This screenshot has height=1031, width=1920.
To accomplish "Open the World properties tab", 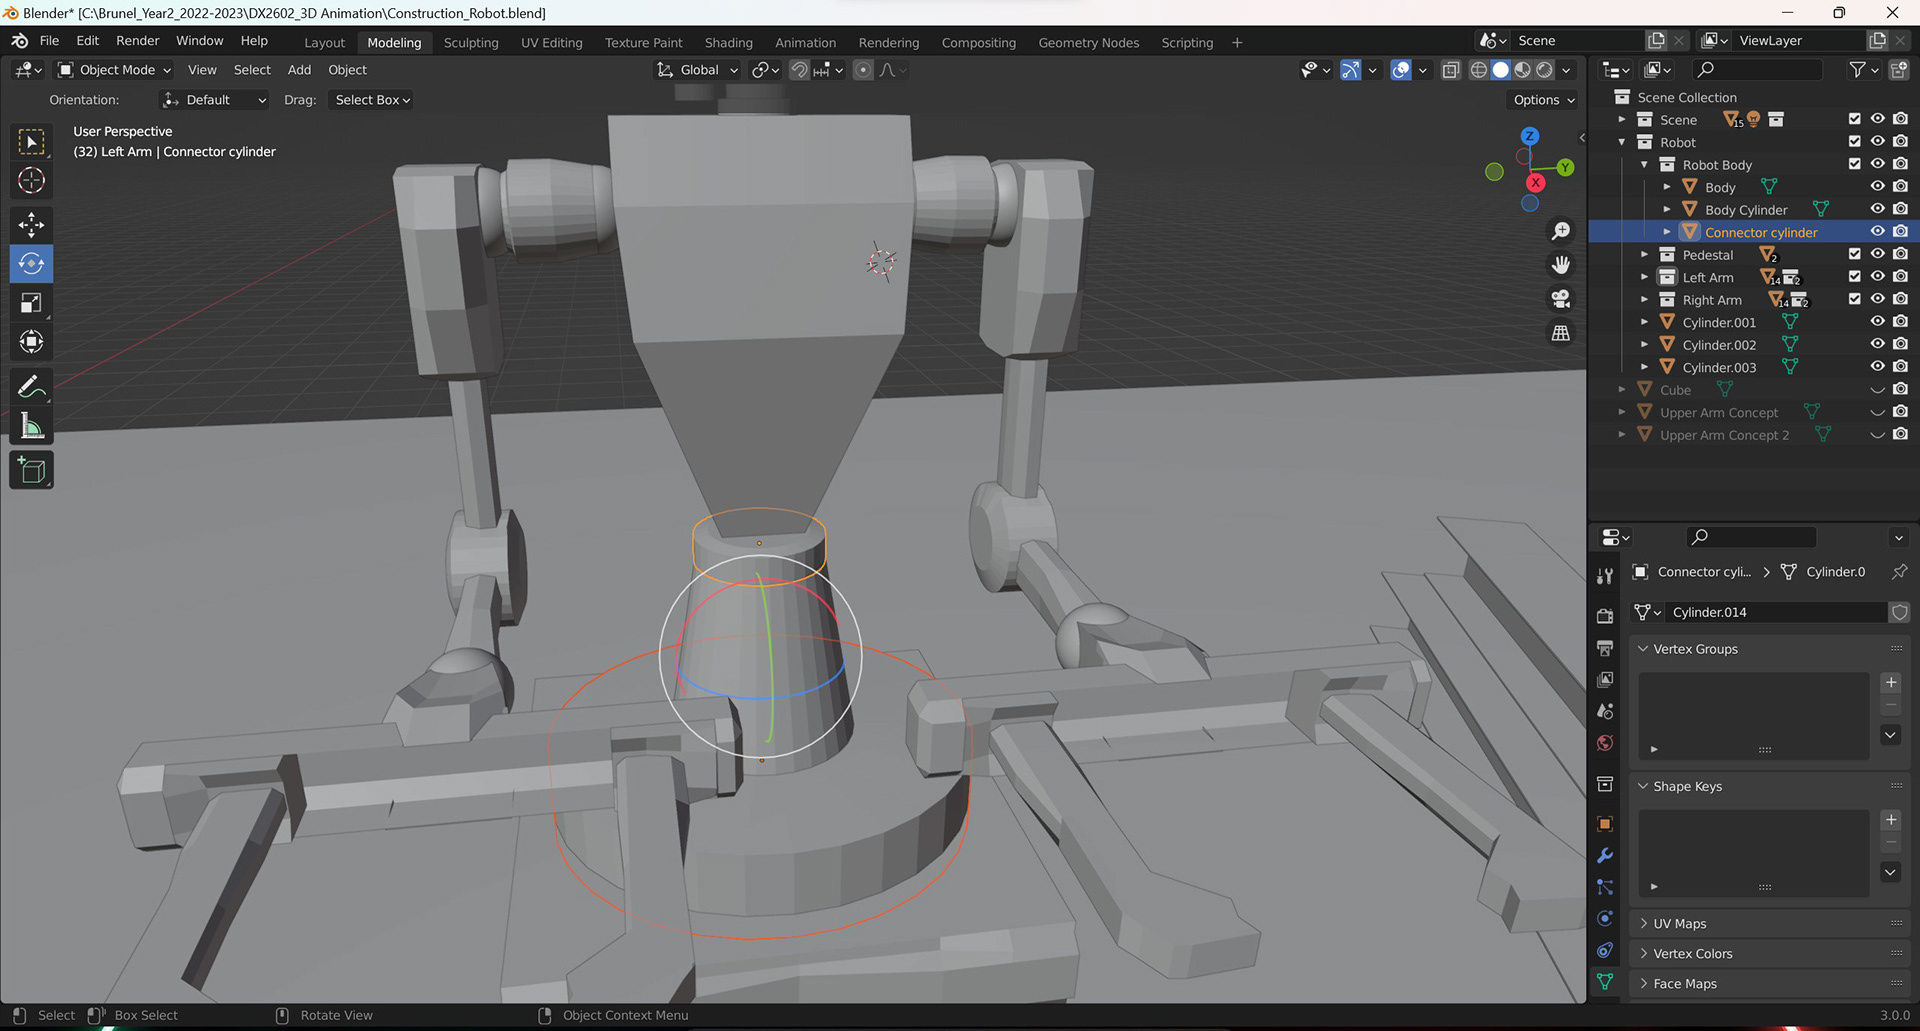I will (x=1605, y=743).
